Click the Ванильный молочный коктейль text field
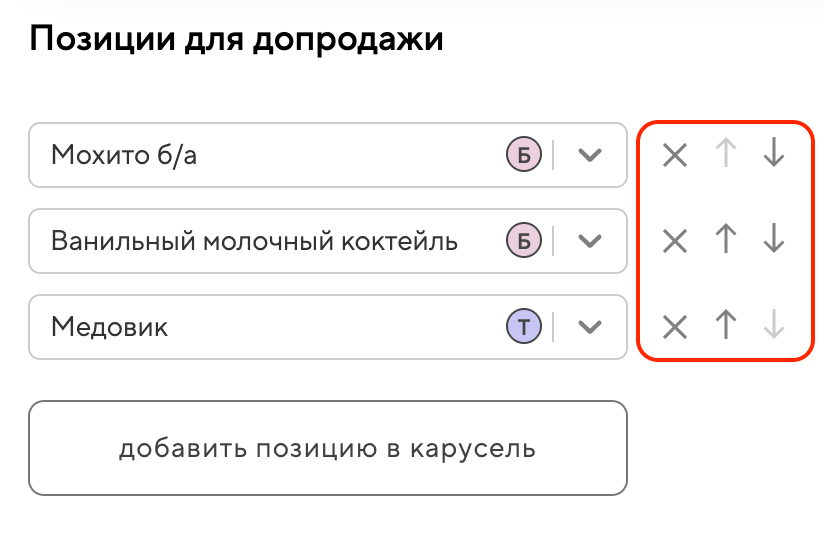This screenshot has height=542, width=824. point(254,241)
